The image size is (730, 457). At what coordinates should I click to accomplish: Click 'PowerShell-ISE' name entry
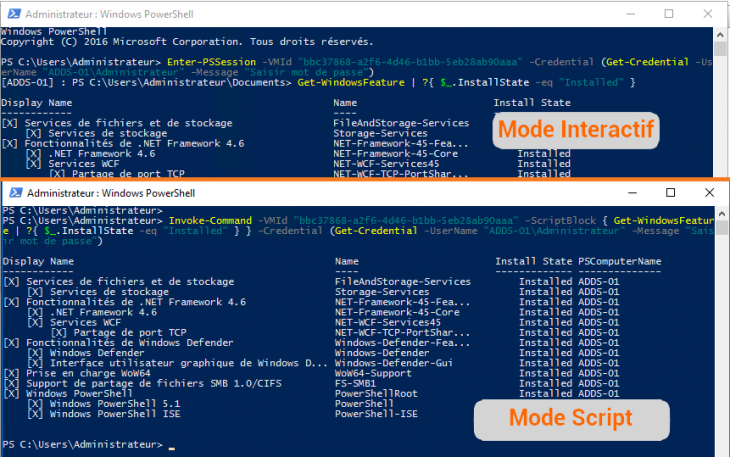376,414
